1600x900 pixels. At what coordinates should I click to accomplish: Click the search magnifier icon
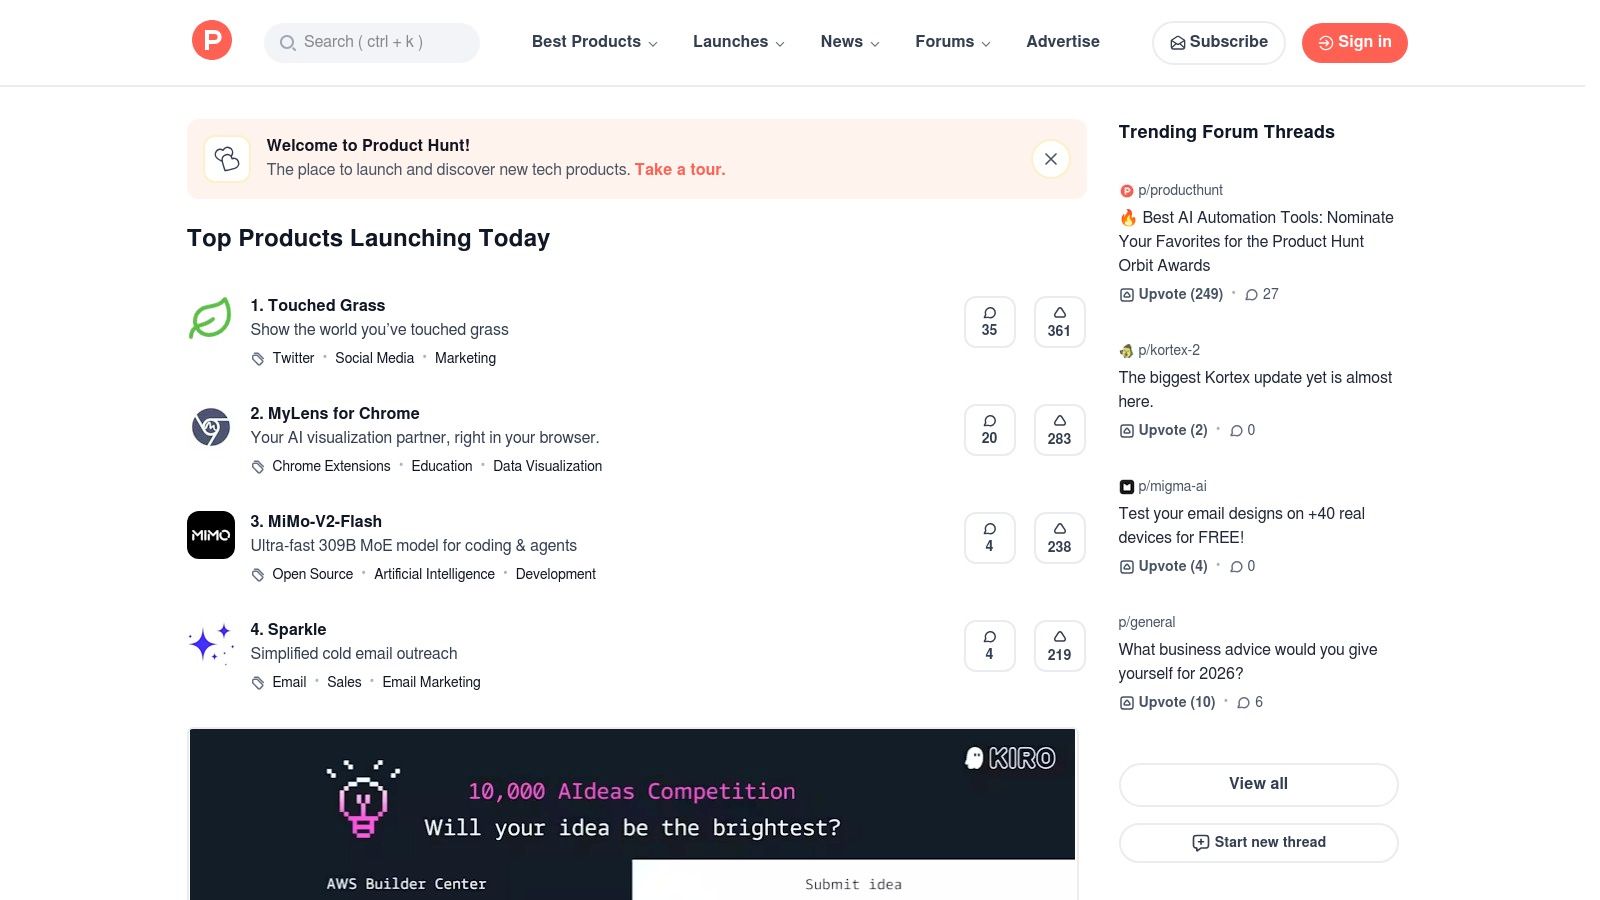(287, 43)
